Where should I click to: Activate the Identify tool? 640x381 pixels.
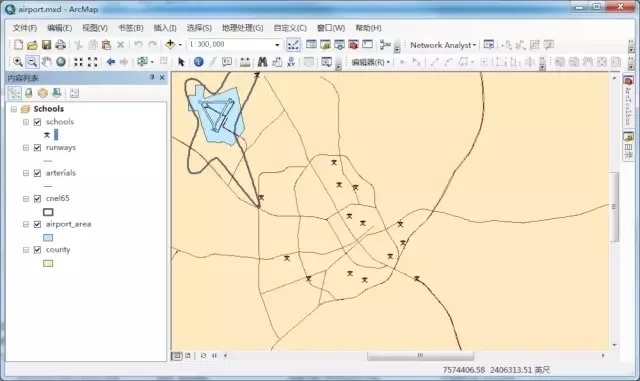tap(199, 62)
